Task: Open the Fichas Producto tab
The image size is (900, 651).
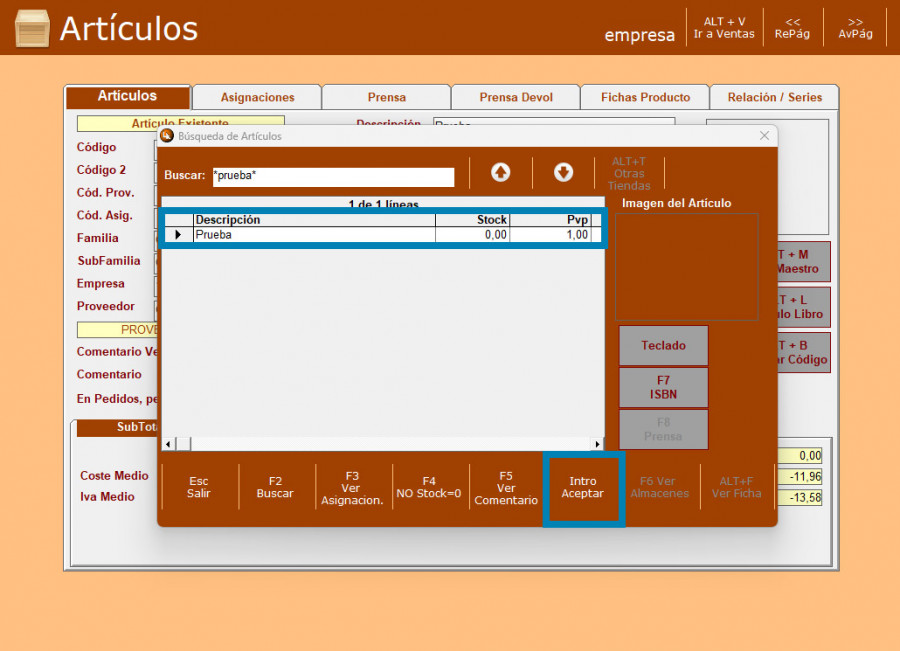Action: coord(645,97)
